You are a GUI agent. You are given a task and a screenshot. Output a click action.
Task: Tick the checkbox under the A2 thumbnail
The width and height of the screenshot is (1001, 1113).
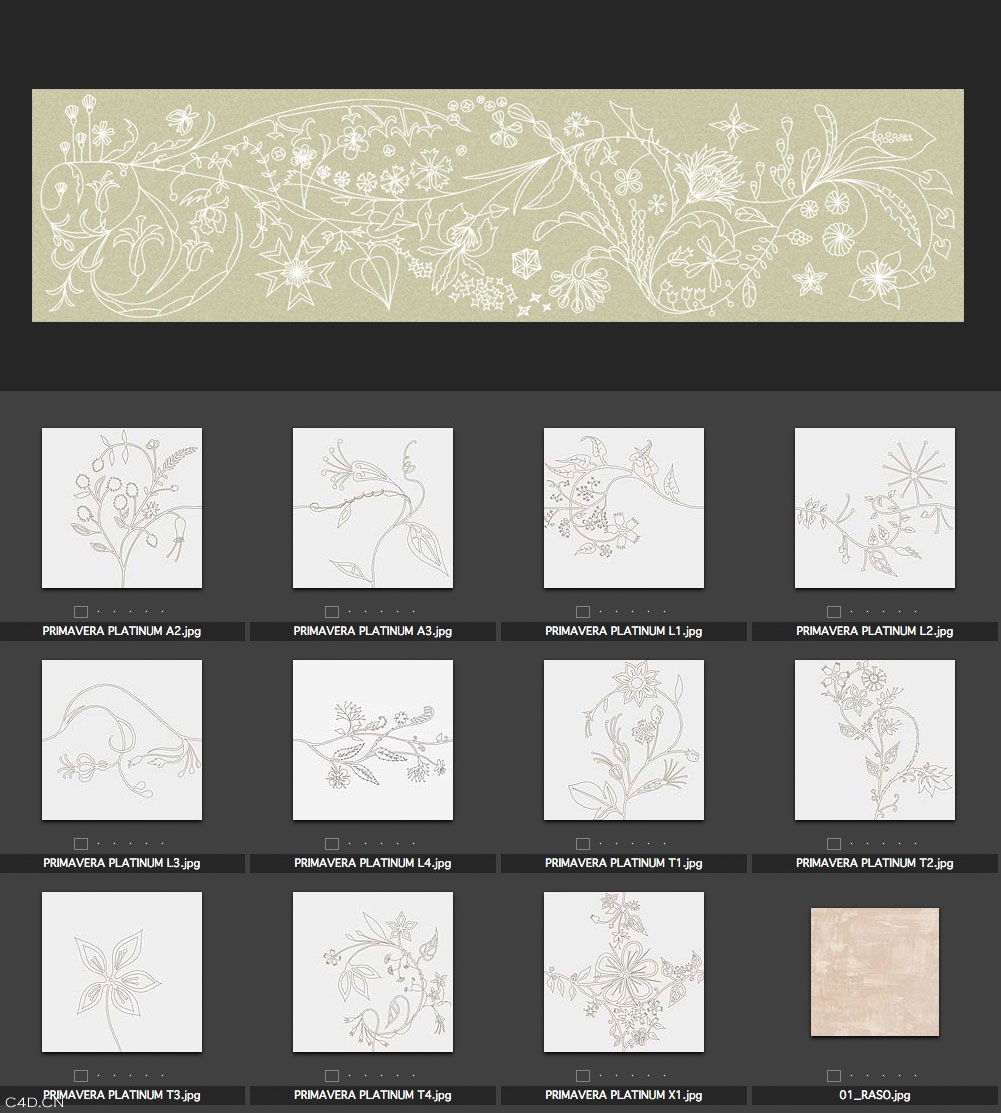81,612
